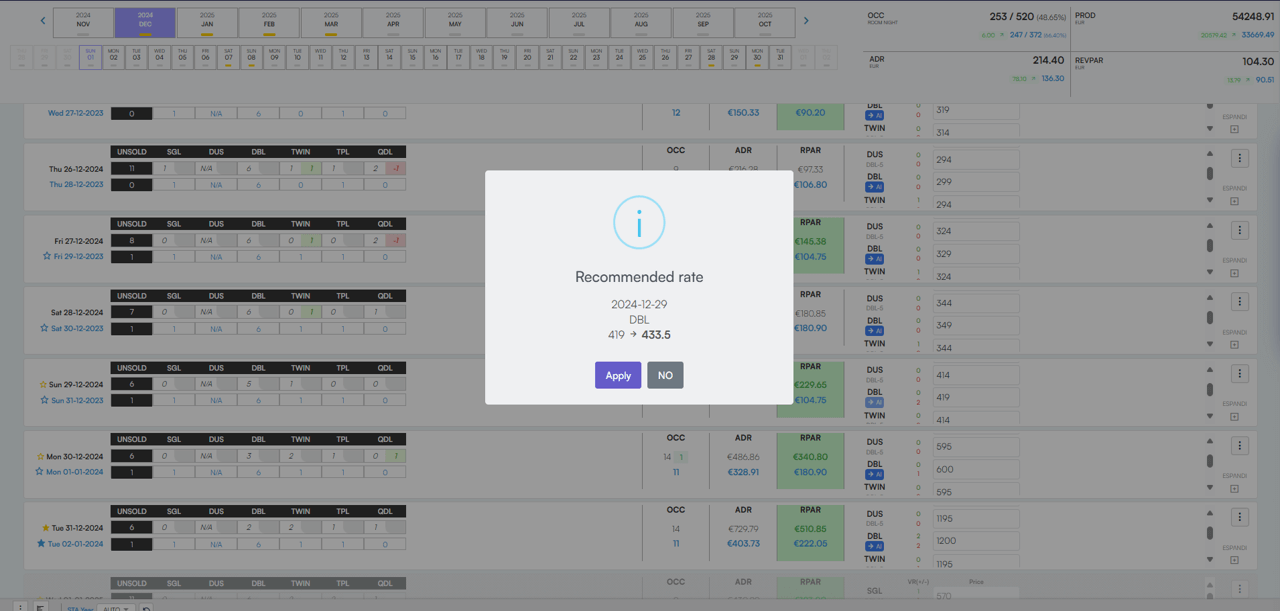Expand the Mon 30-12-2024 row via ESPANDI icon

point(1234,489)
